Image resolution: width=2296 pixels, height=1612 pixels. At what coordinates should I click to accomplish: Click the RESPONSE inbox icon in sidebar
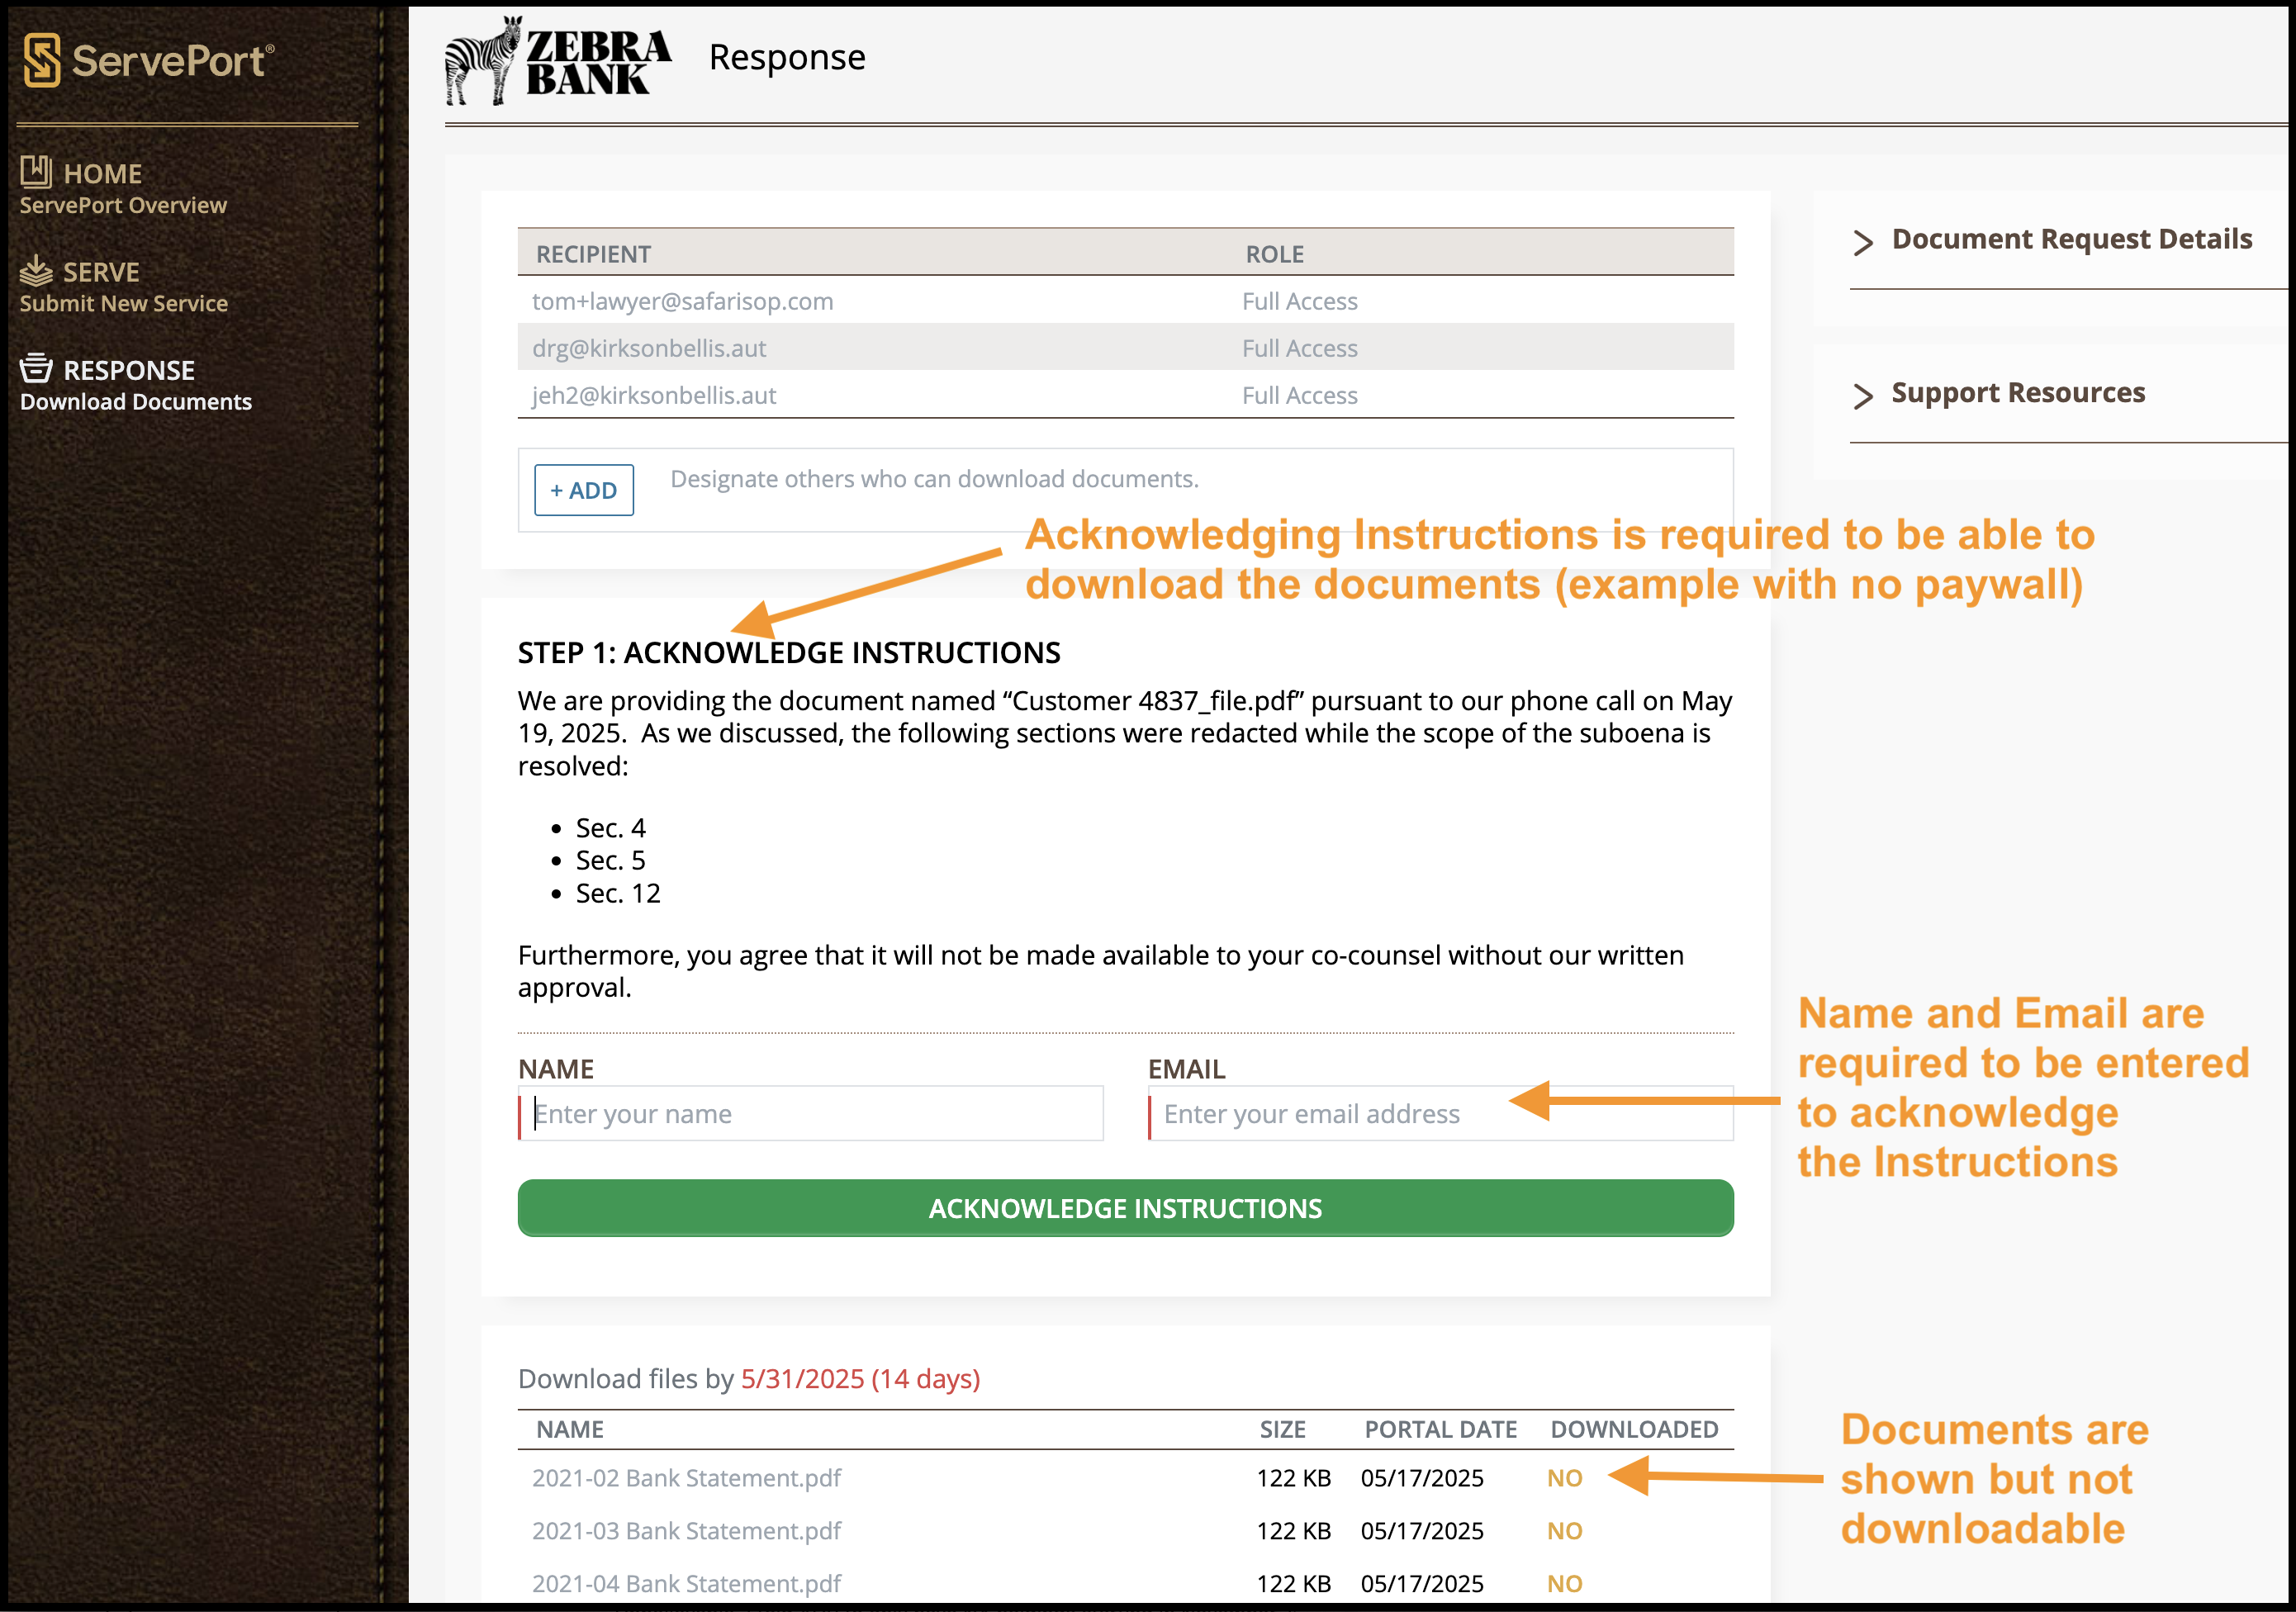(x=36, y=368)
